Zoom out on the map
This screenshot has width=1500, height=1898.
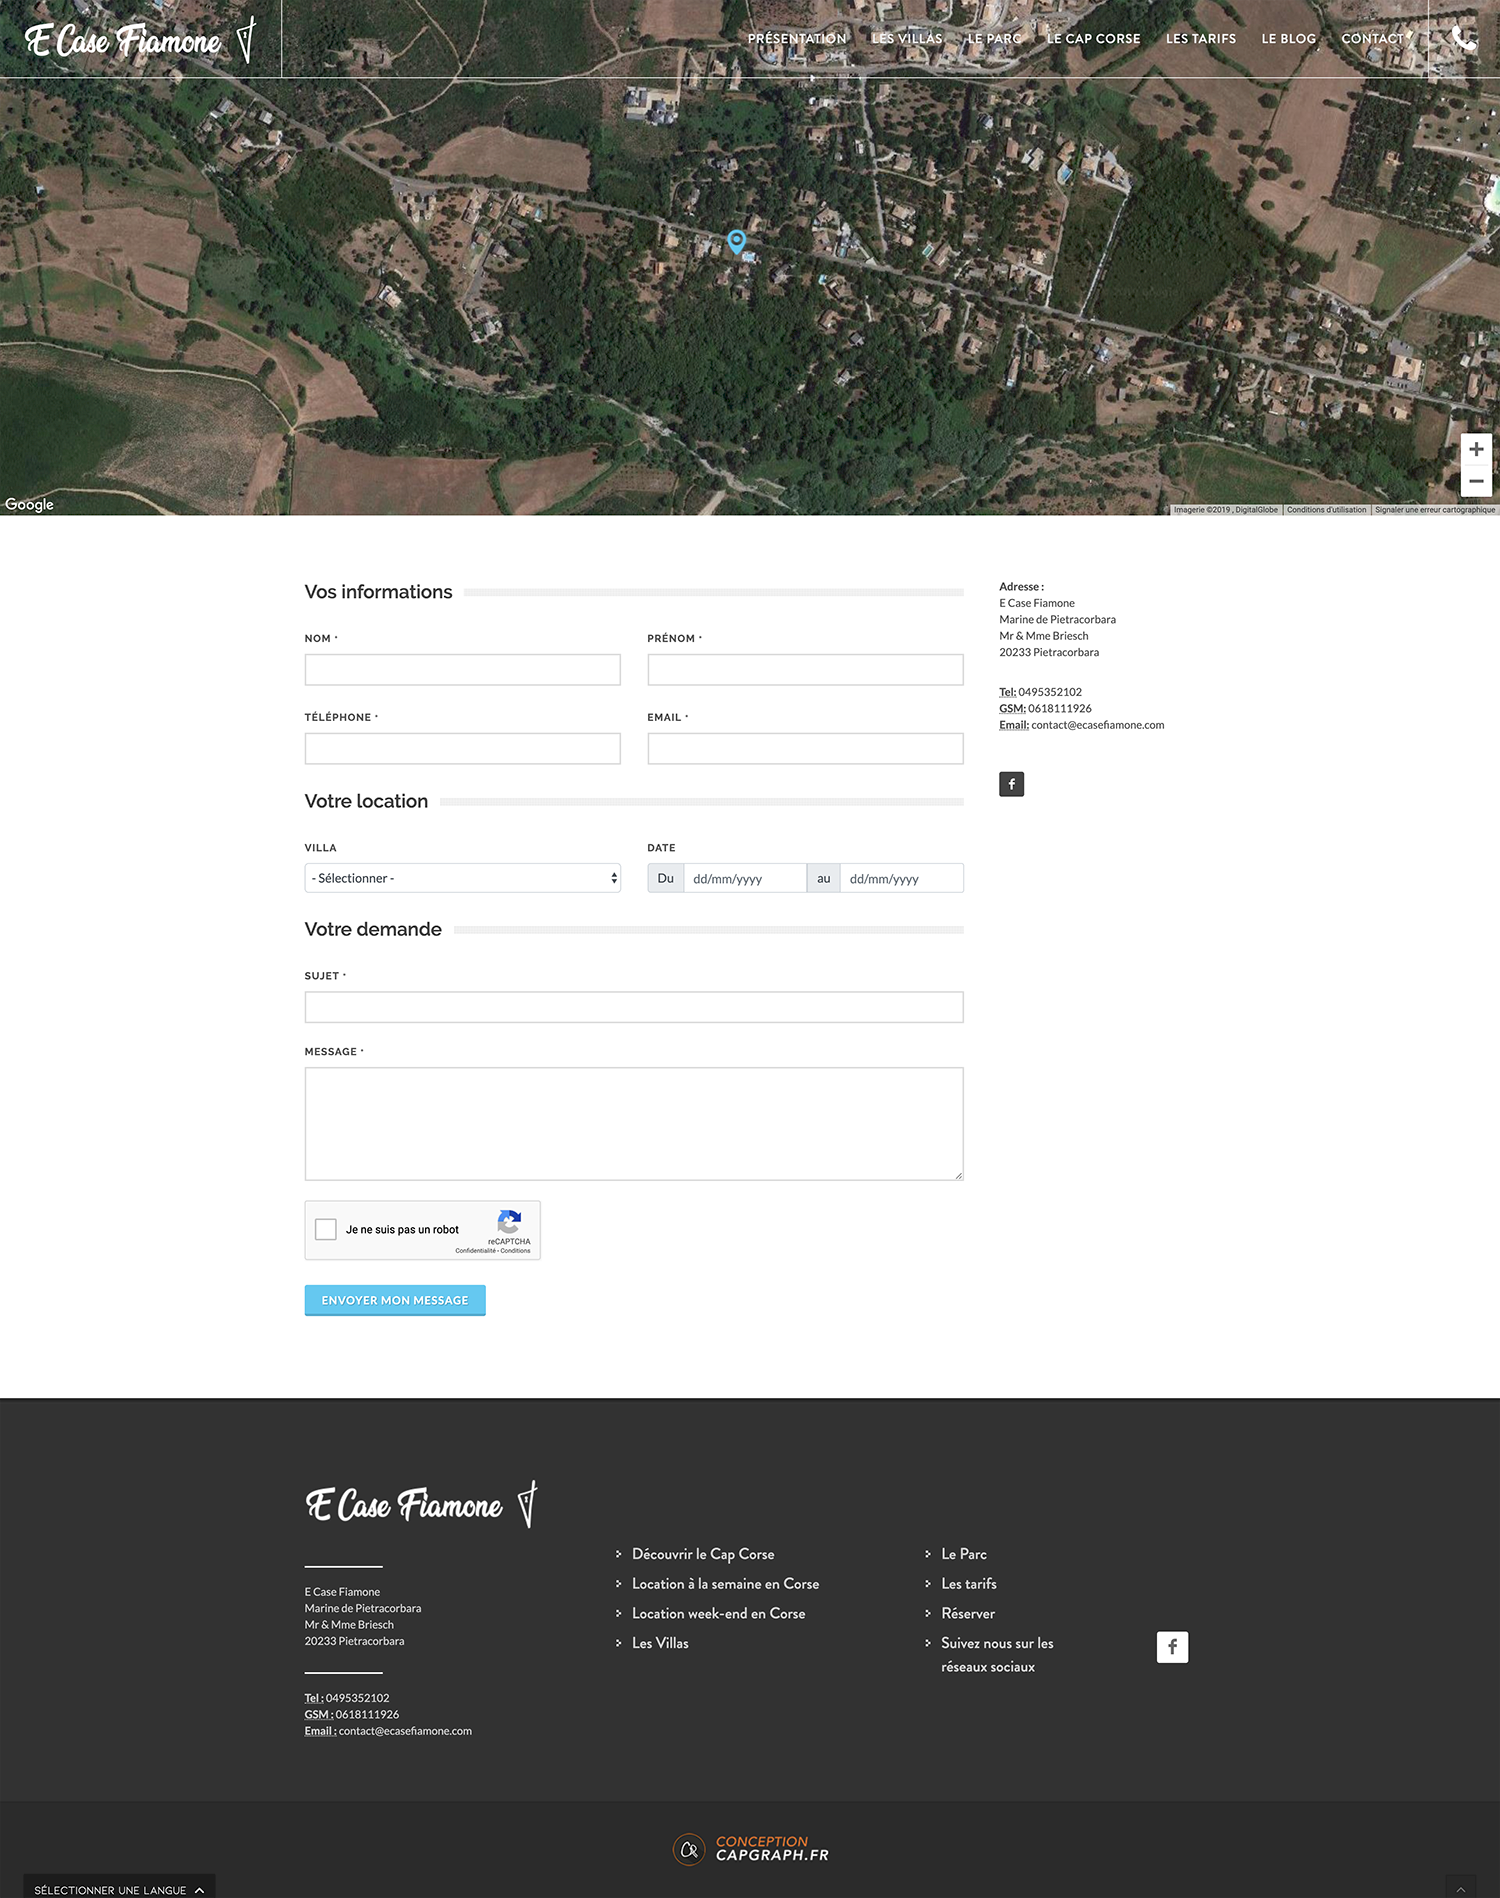pyautogui.click(x=1476, y=481)
